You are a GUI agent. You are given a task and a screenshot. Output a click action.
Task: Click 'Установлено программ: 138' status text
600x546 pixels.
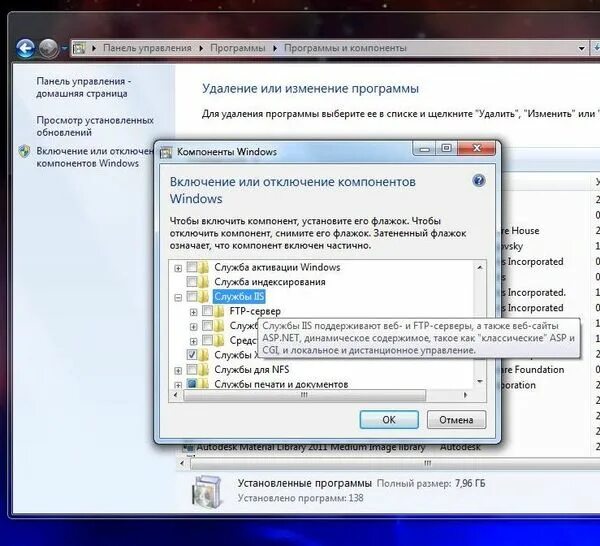(x=300, y=498)
